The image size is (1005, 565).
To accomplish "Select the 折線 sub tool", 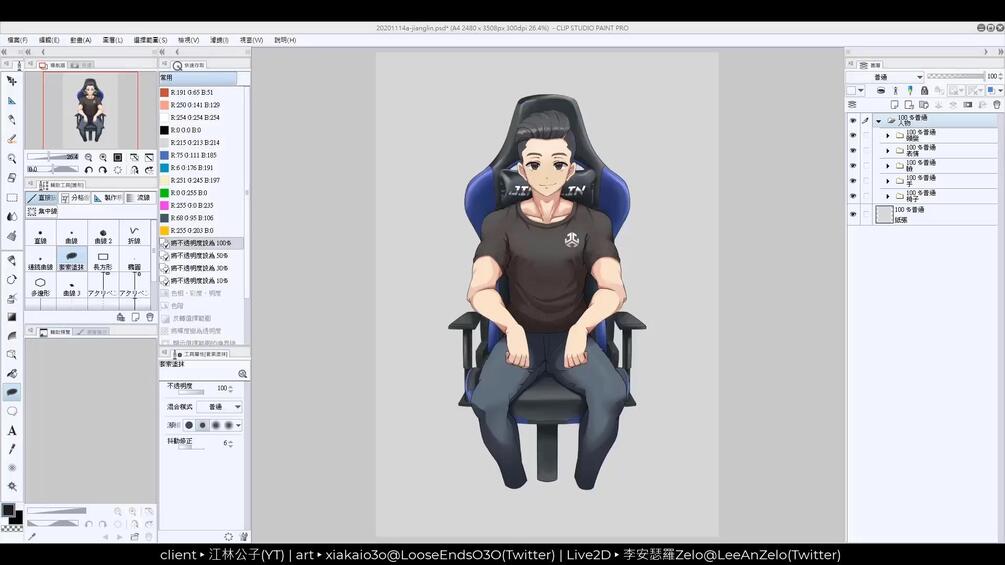I will [134, 235].
